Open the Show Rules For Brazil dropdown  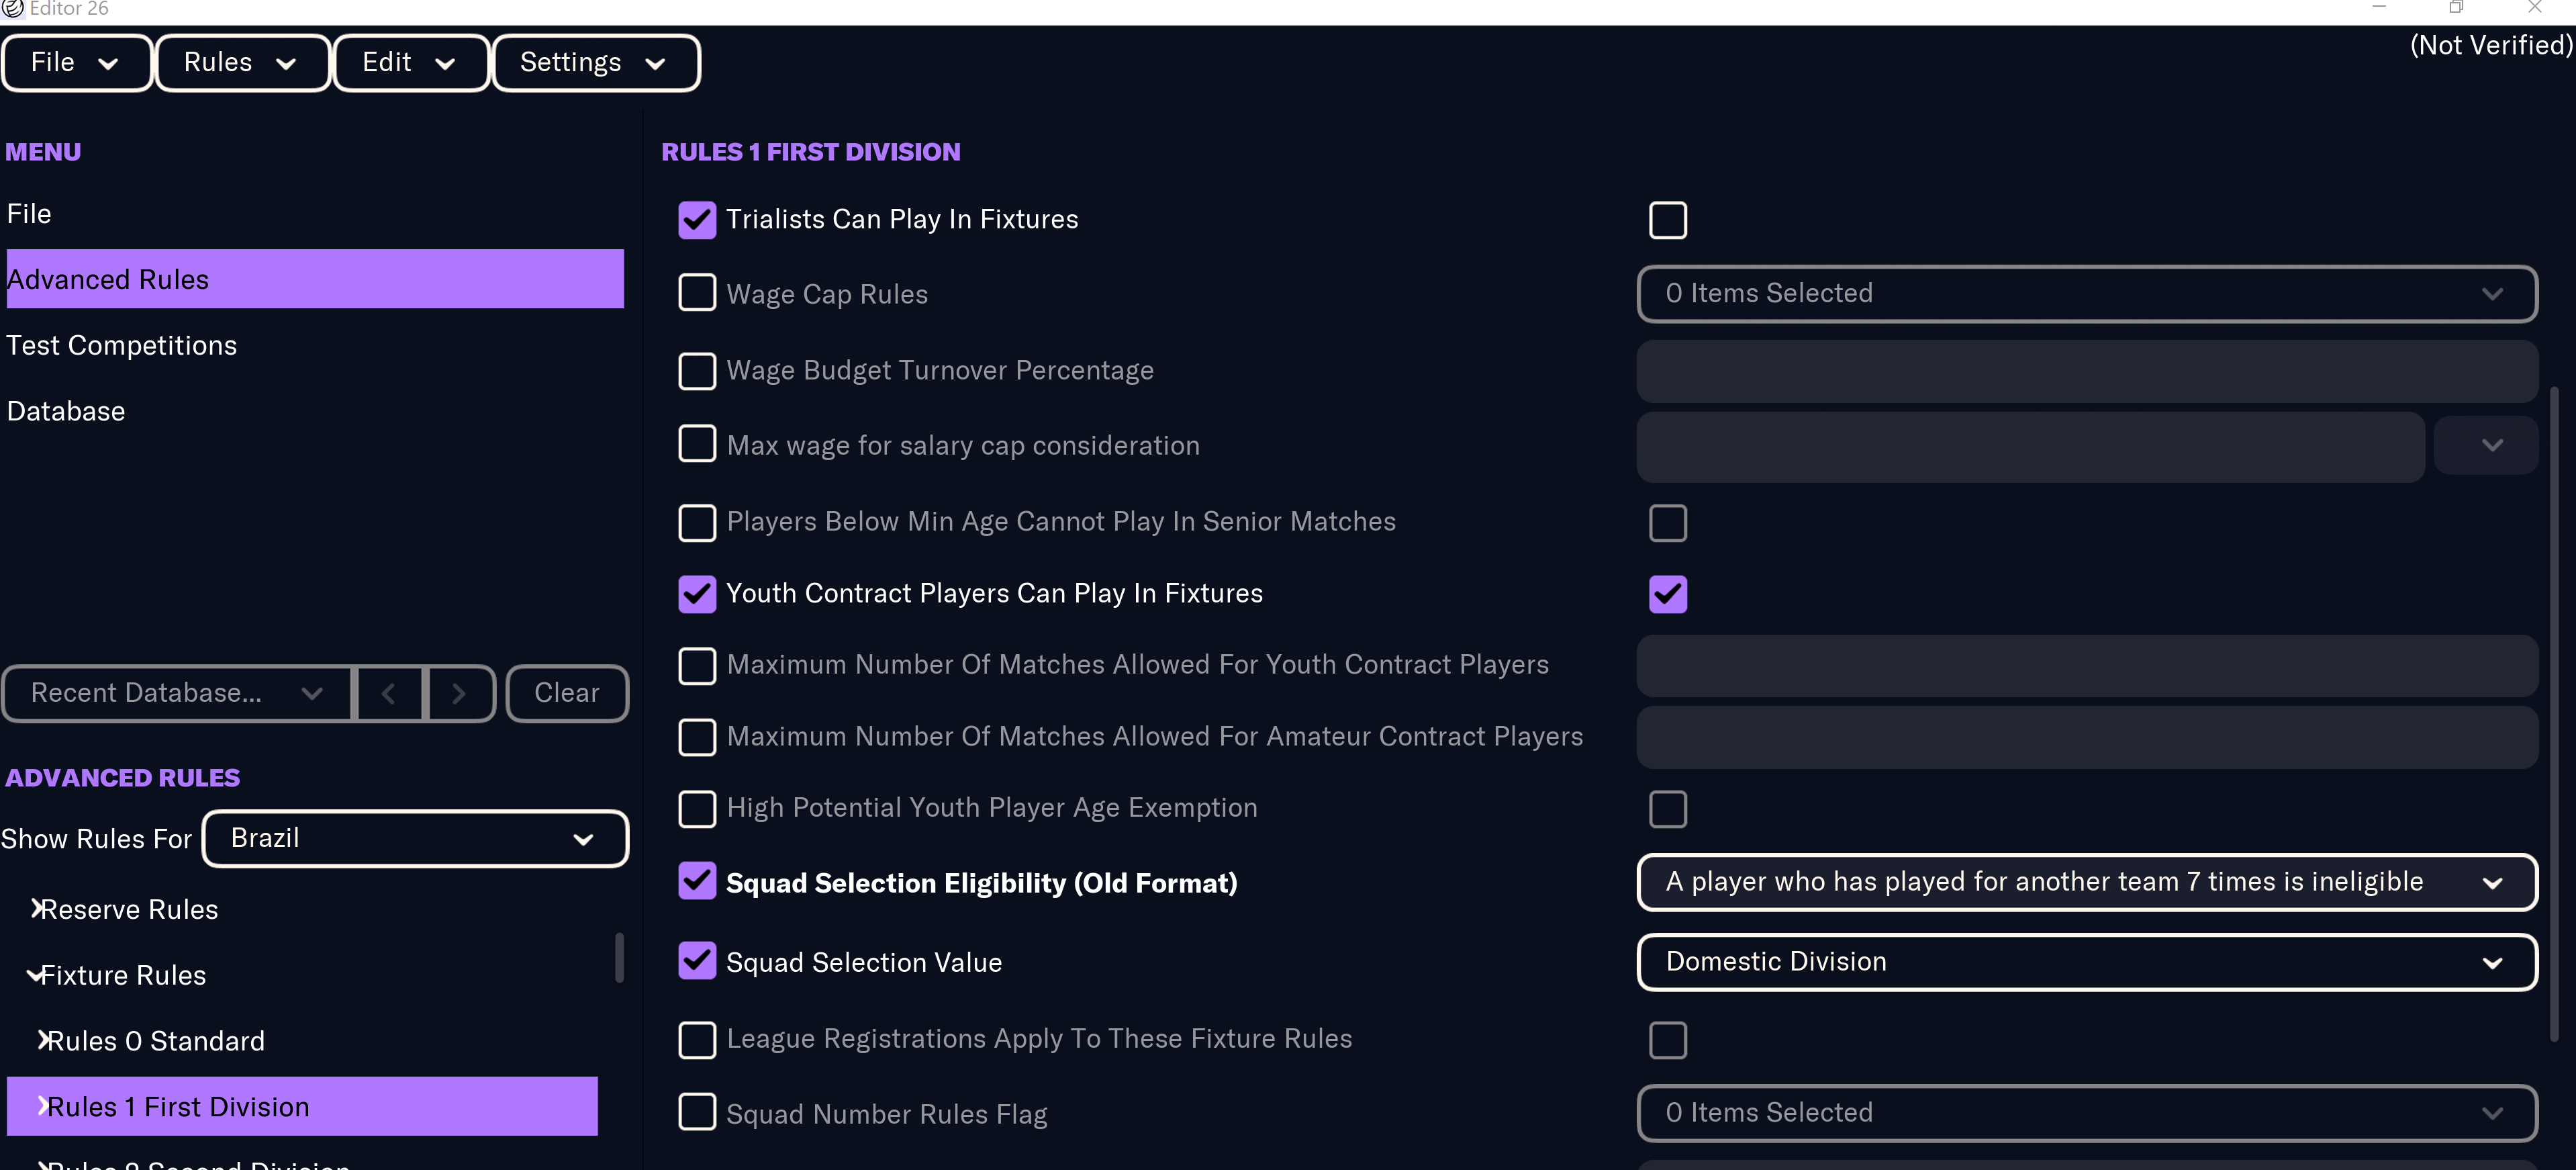(415, 838)
